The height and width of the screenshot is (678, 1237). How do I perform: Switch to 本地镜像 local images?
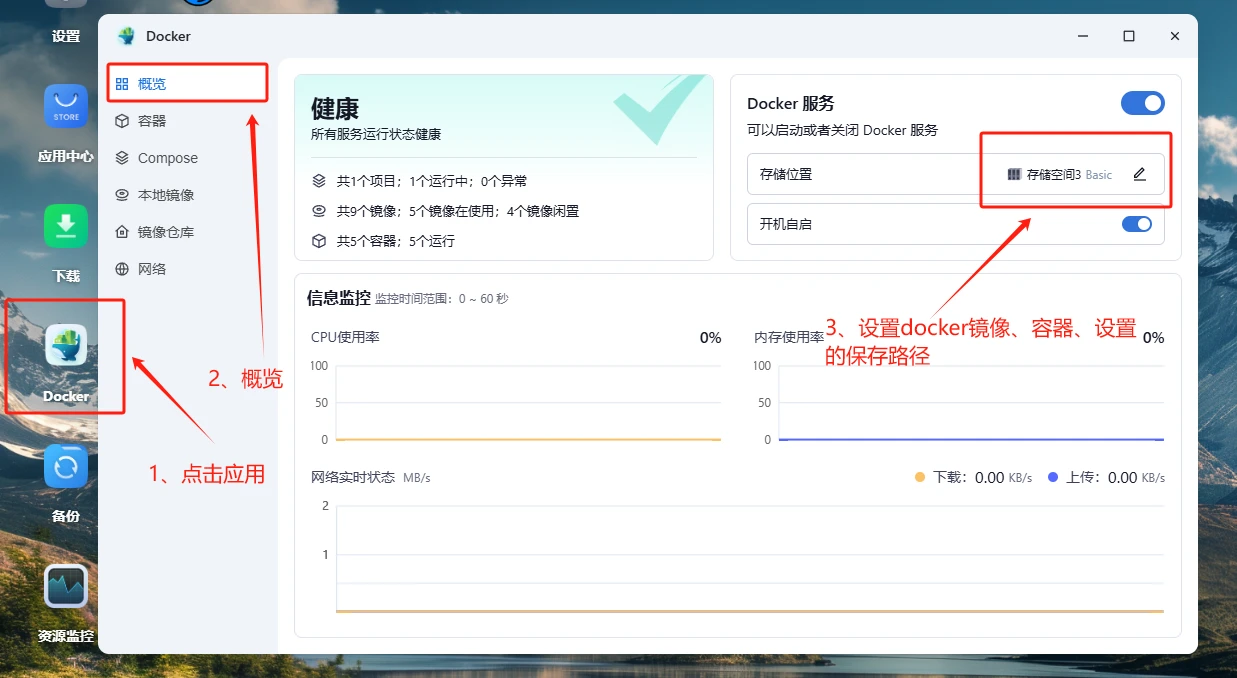pyautogui.click(x=166, y=195)
